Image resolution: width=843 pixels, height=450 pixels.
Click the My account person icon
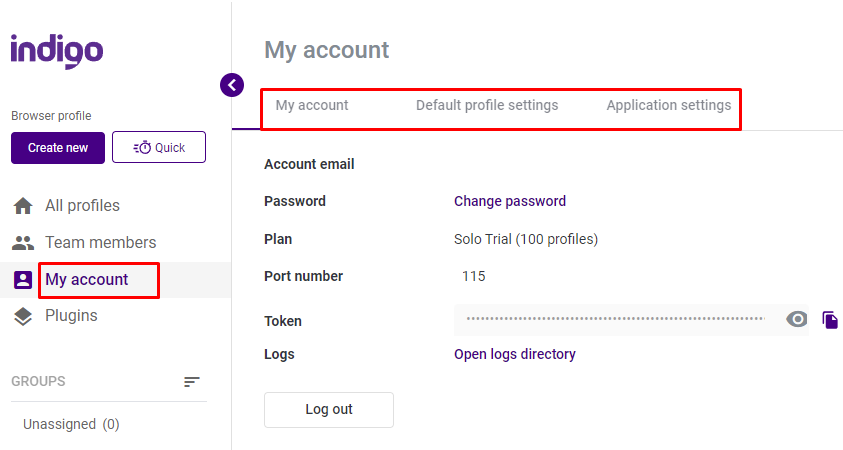coord(23,280)
